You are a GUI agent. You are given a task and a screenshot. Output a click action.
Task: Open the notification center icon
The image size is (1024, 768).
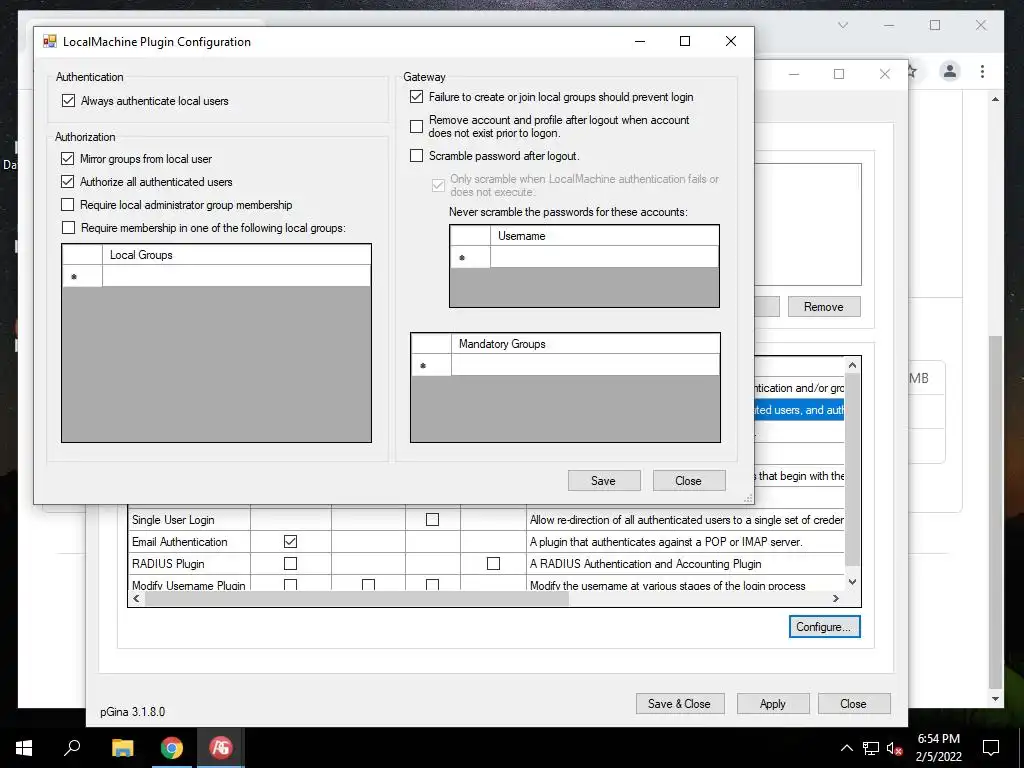pyautogui.click(x=991, y=748)
